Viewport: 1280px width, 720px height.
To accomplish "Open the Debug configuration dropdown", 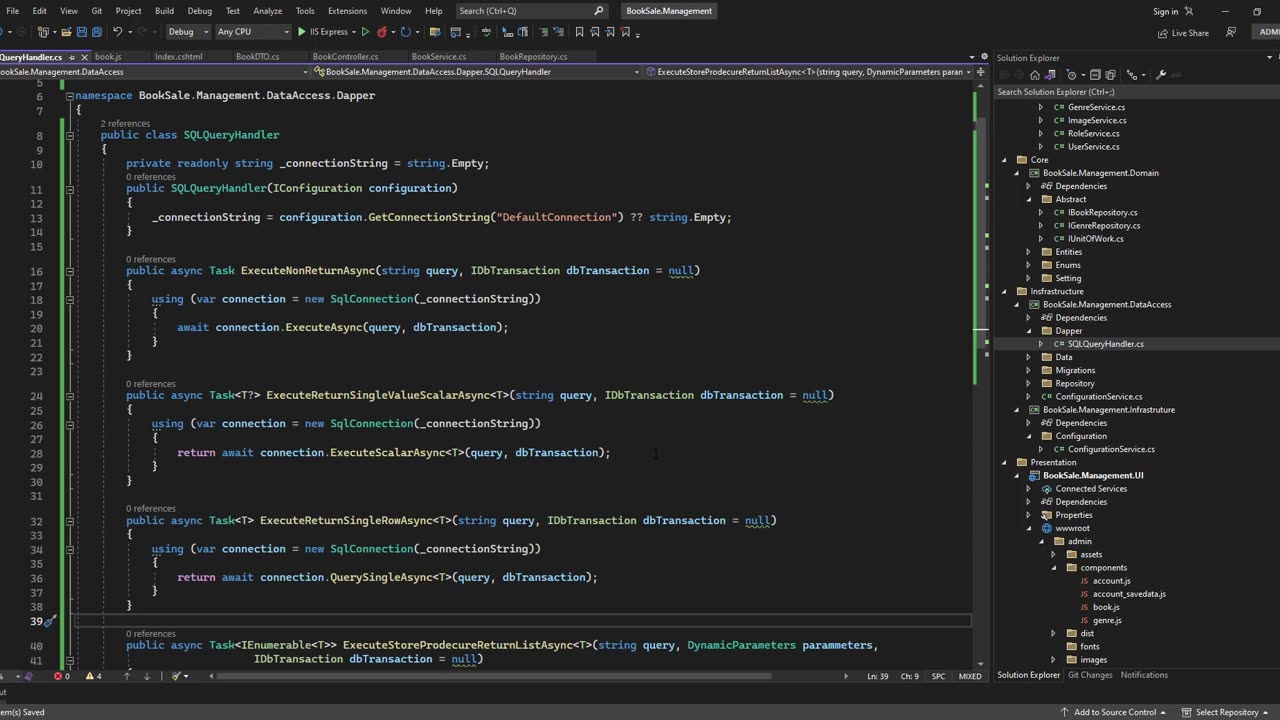I will 187,32.
